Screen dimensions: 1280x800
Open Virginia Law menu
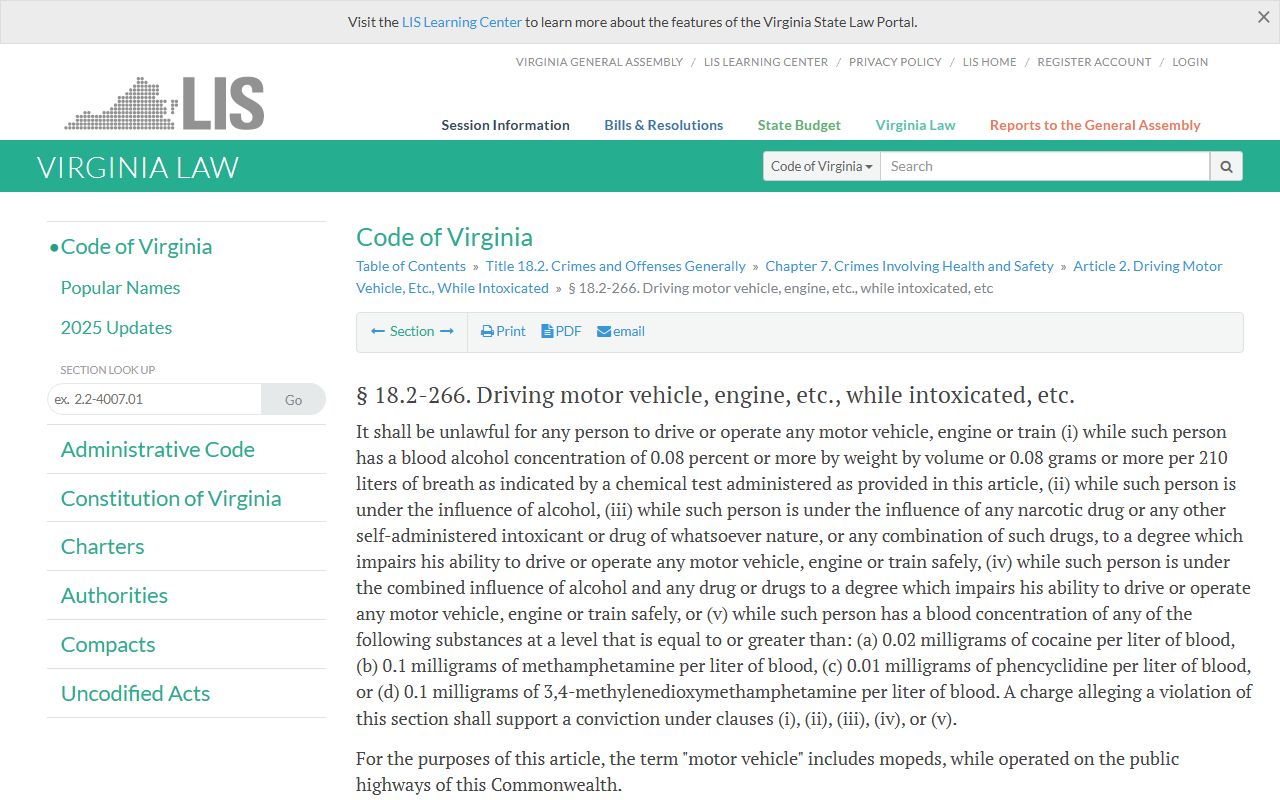point(915,125)
